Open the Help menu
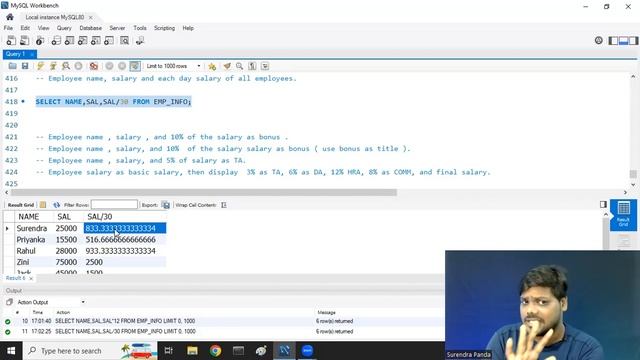The height and width of the screenshot is (360, 640). click(188, 28)
